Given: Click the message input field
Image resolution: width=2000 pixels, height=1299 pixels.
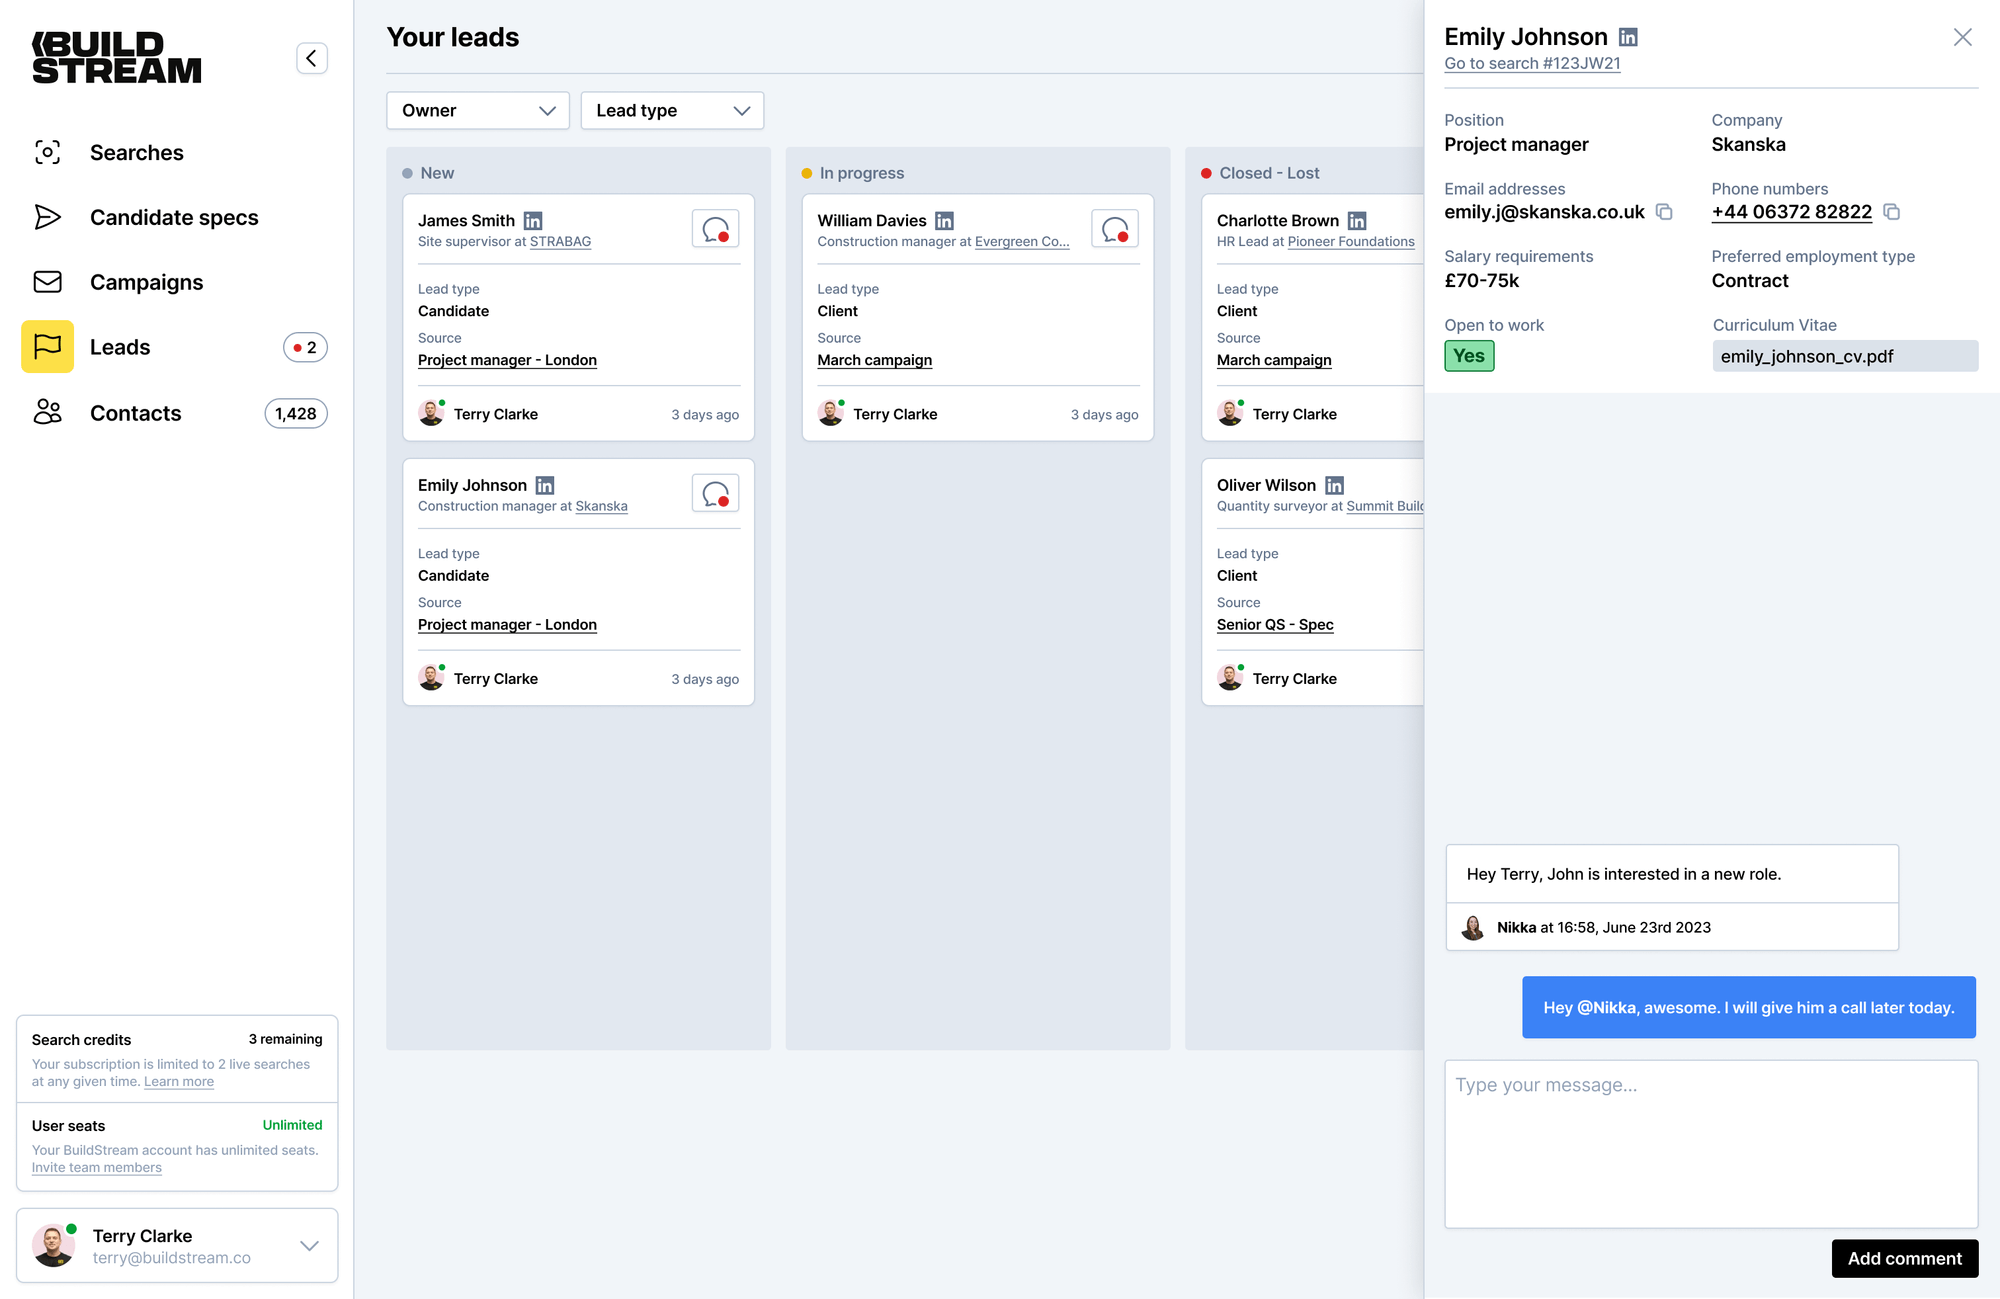Looking at the screenshot, I should point(1710,1143).
